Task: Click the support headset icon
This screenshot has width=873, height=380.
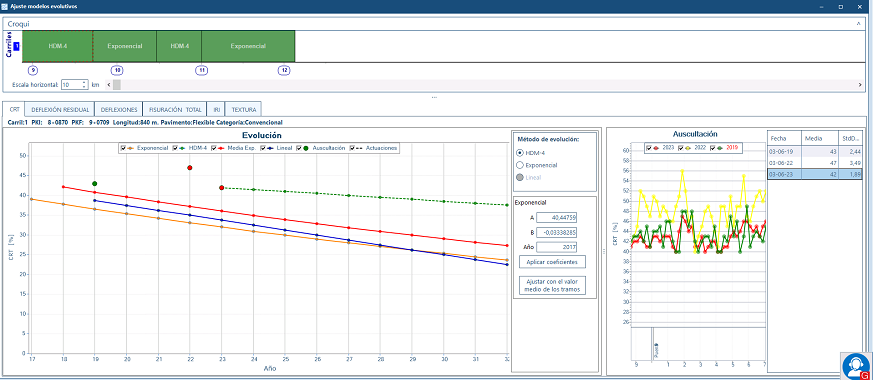Action: [856, 366]
